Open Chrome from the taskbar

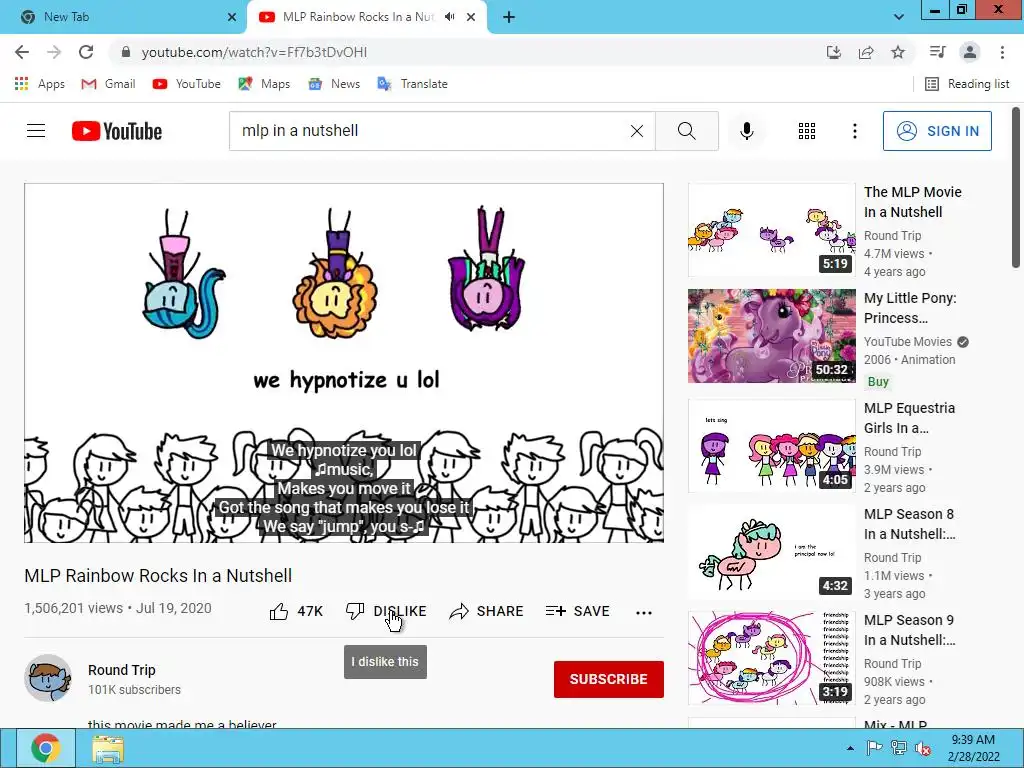[x=45, y=748]
